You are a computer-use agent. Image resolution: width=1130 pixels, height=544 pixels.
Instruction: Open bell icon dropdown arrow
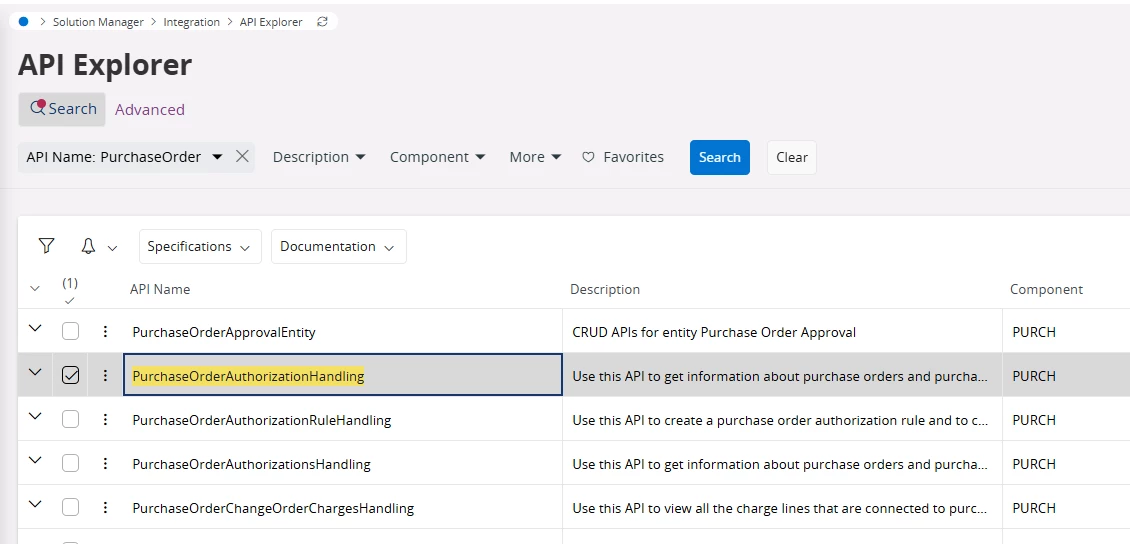(x=112, y=248)
